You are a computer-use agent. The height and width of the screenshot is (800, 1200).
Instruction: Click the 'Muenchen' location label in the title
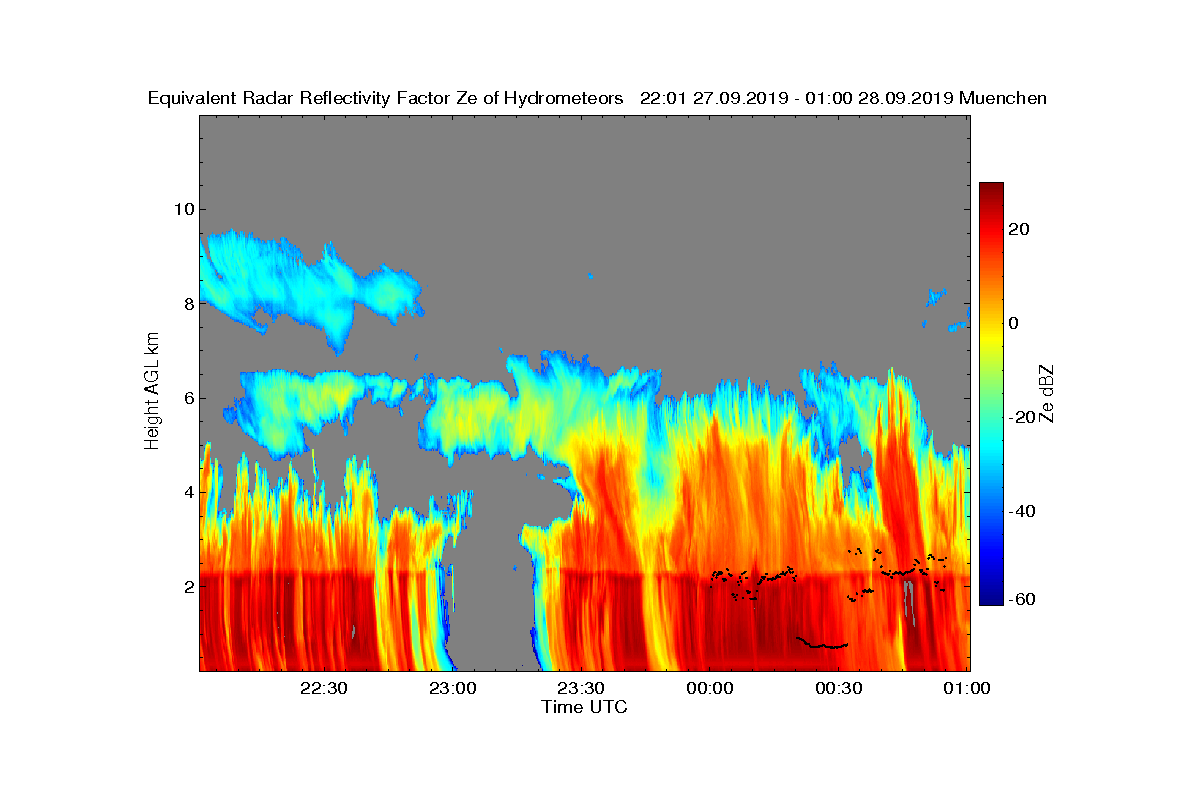1003,98
